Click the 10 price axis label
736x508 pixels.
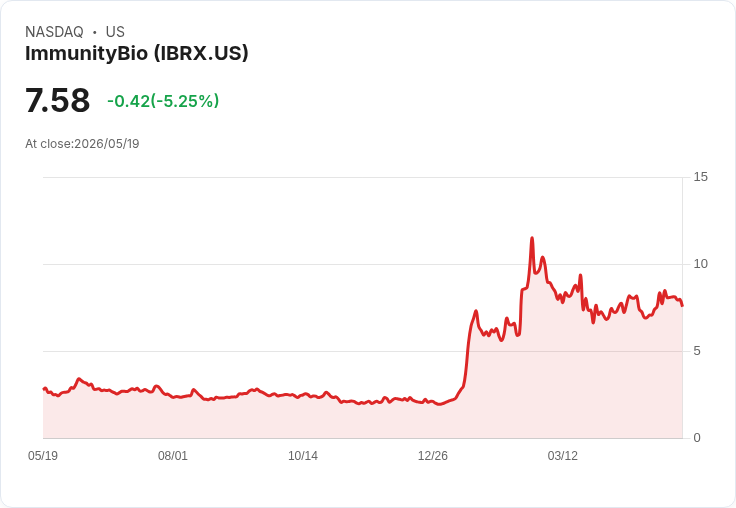(x=700, y=264)
